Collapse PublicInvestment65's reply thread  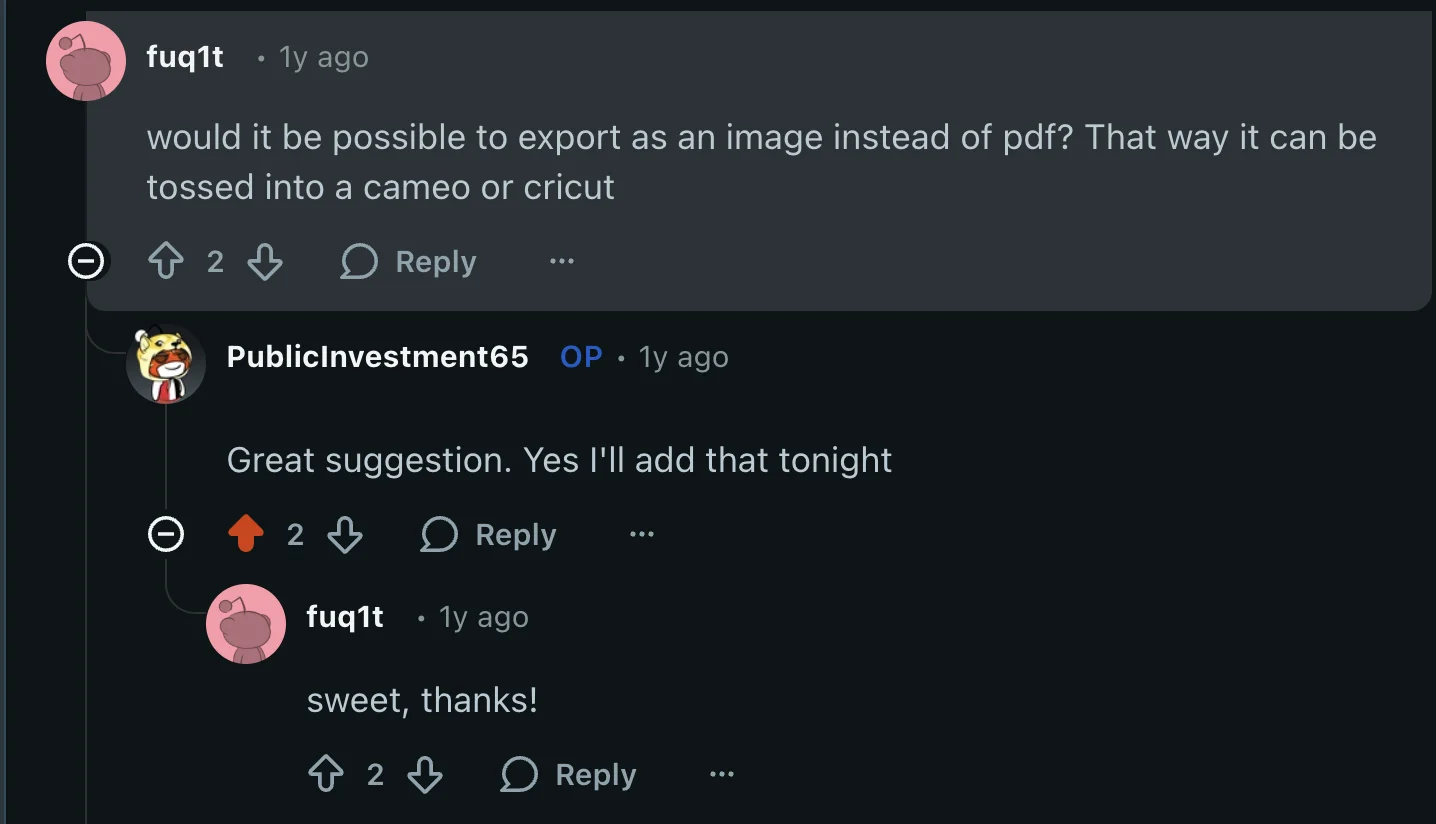(167, 534)
